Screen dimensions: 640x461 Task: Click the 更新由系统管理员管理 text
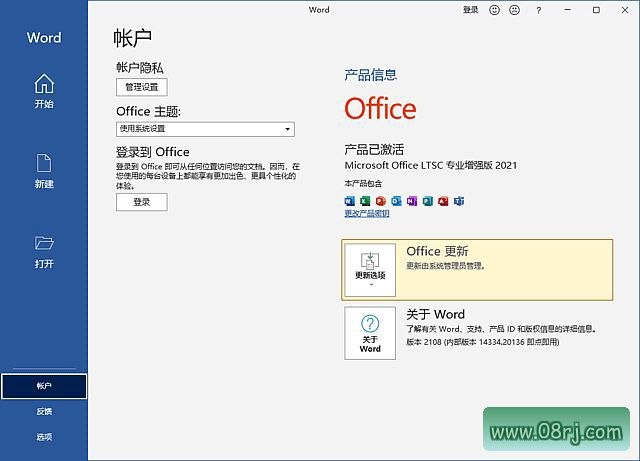coord(445,266)
